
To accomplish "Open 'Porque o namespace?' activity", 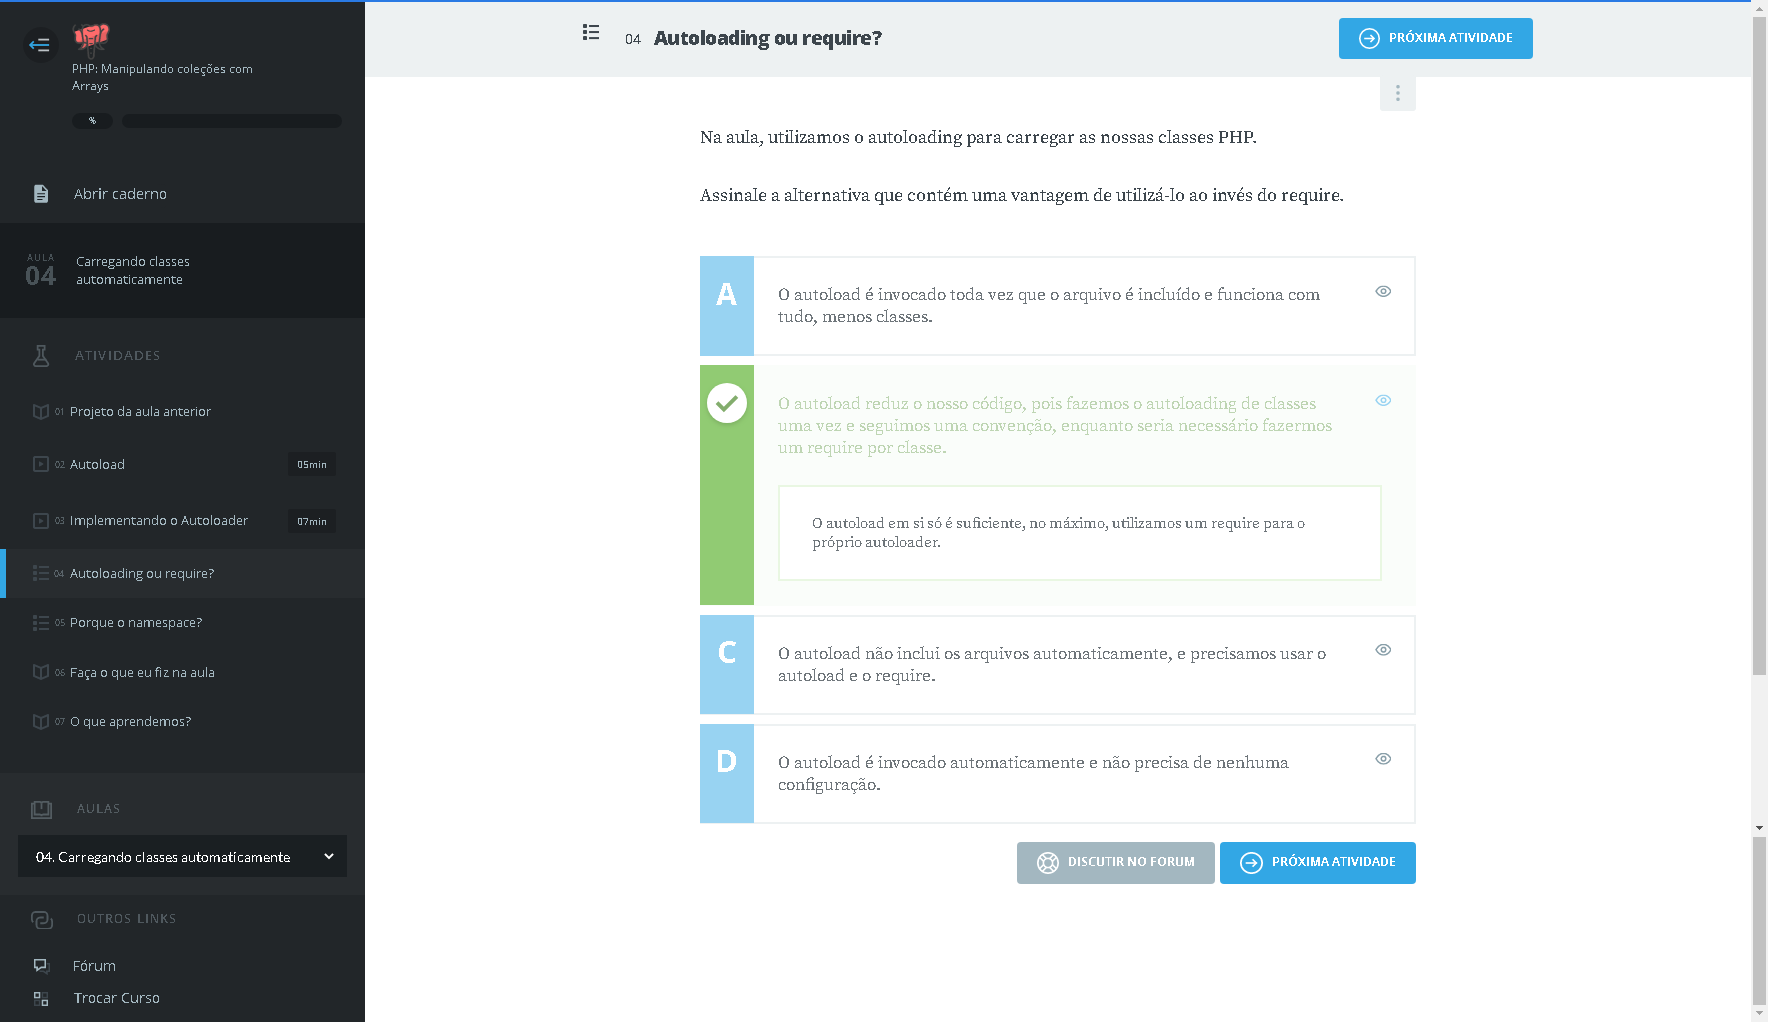I will 136,623.
